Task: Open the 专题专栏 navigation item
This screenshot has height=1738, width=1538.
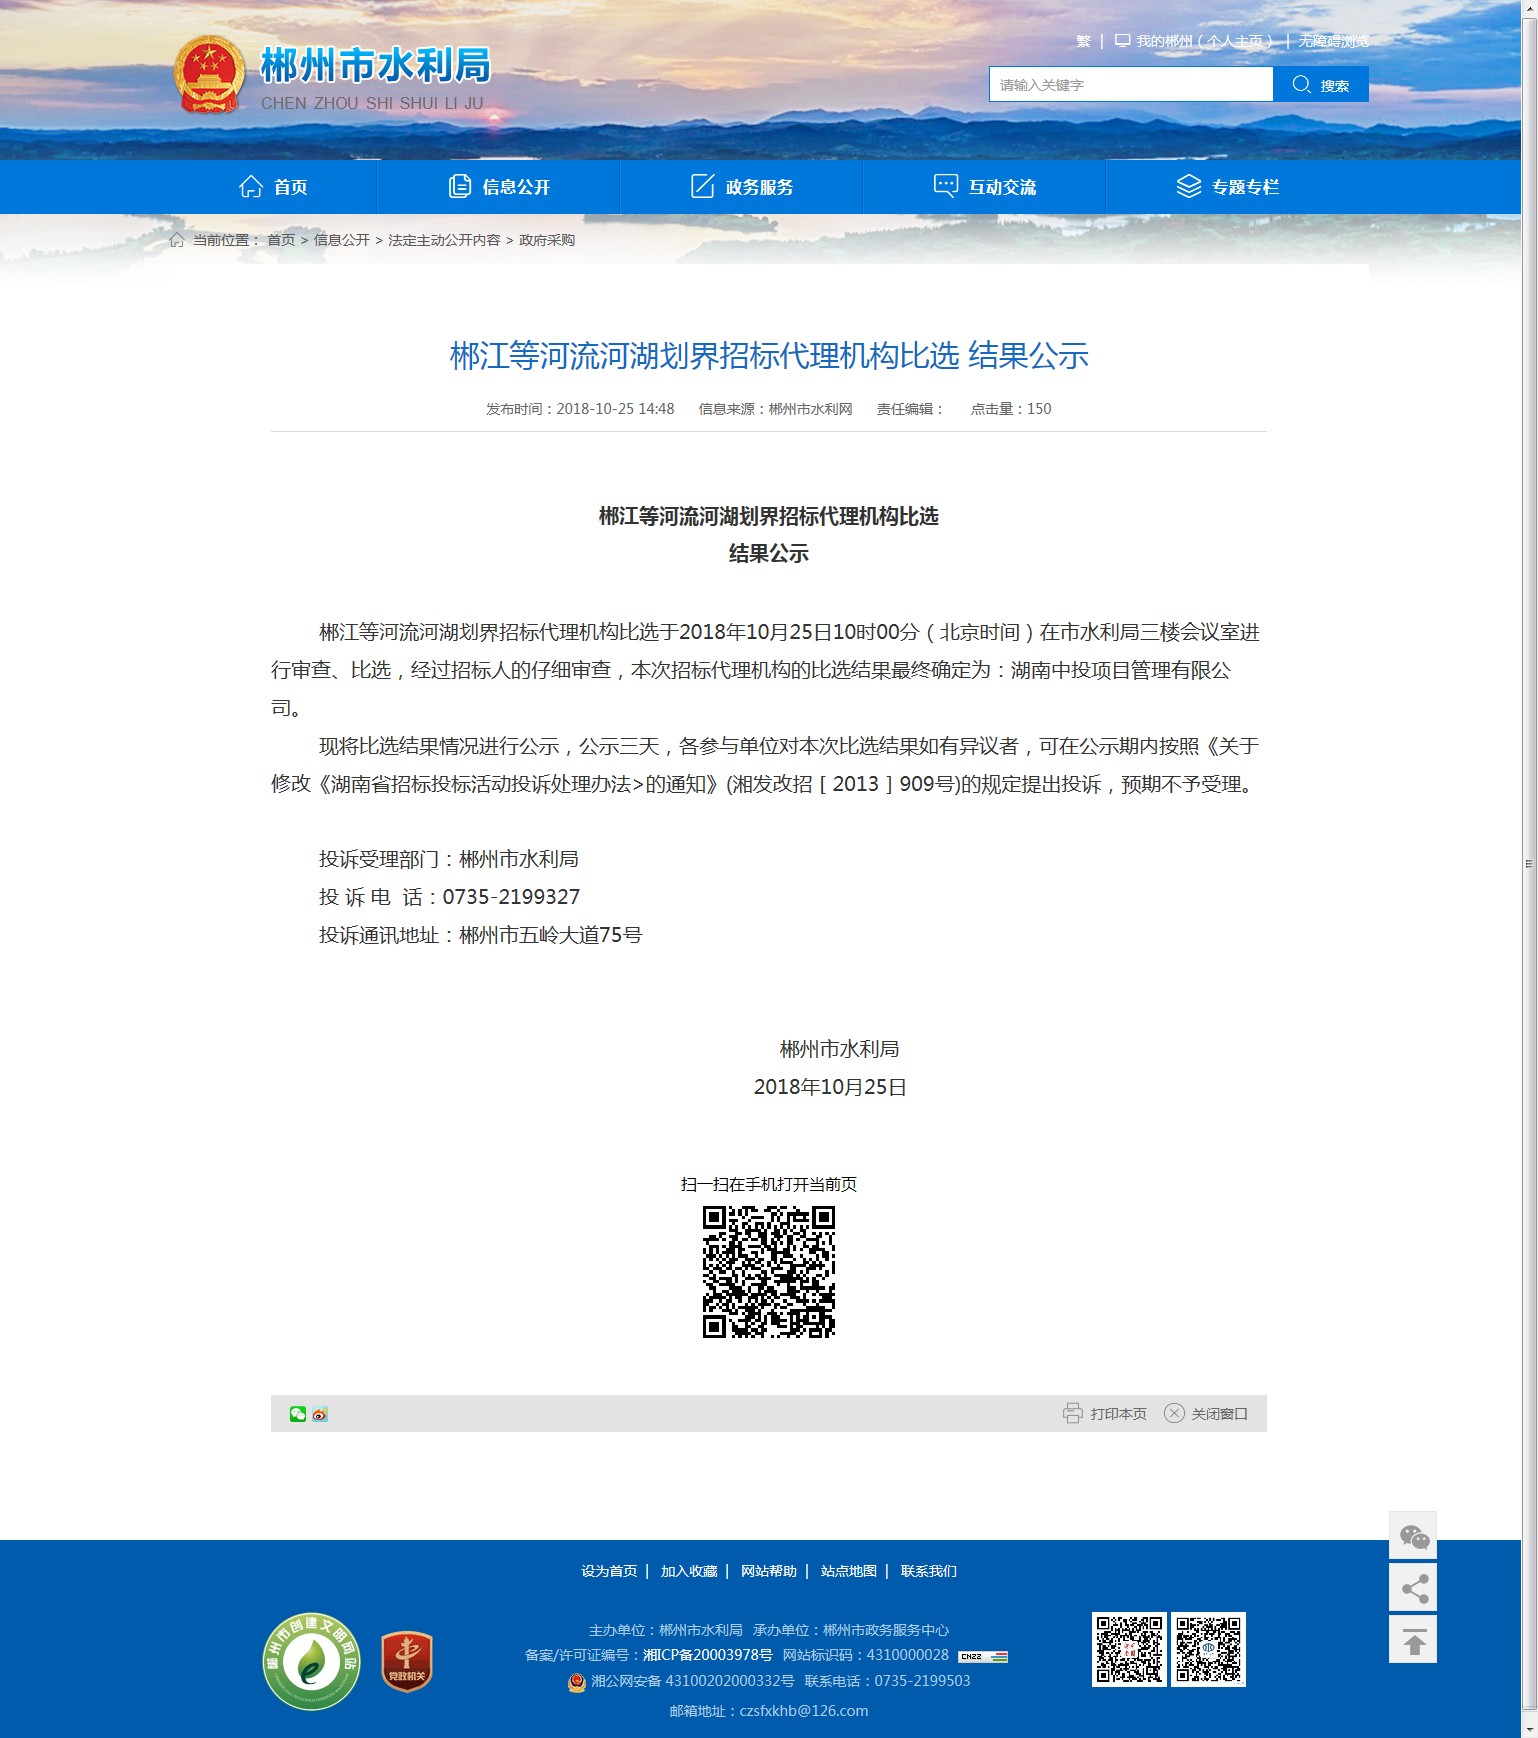Action: (1228, 187)
